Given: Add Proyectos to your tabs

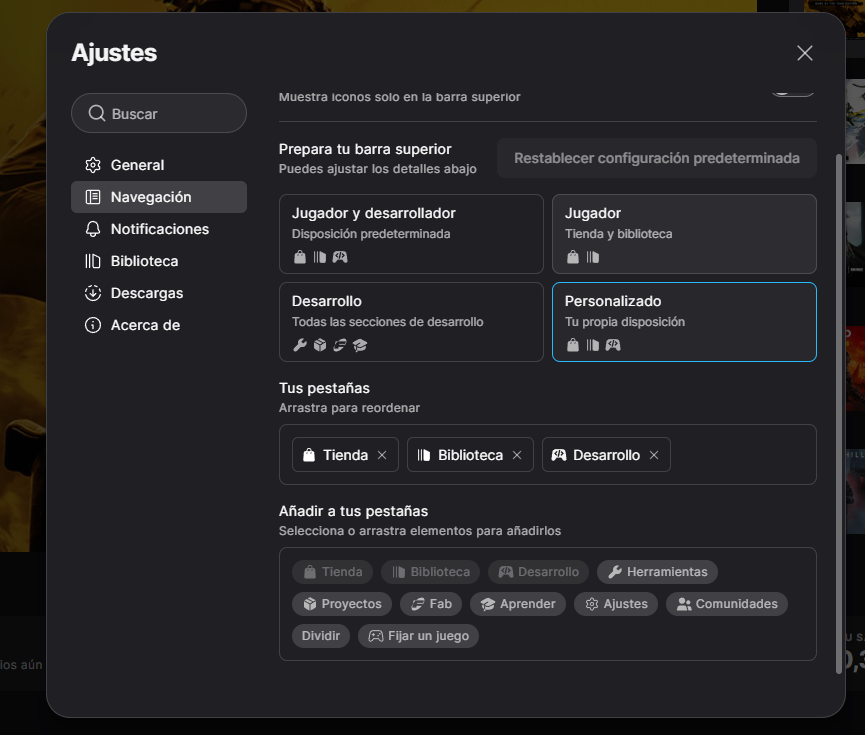Looking at the screenshot, I should coord(341,604).
